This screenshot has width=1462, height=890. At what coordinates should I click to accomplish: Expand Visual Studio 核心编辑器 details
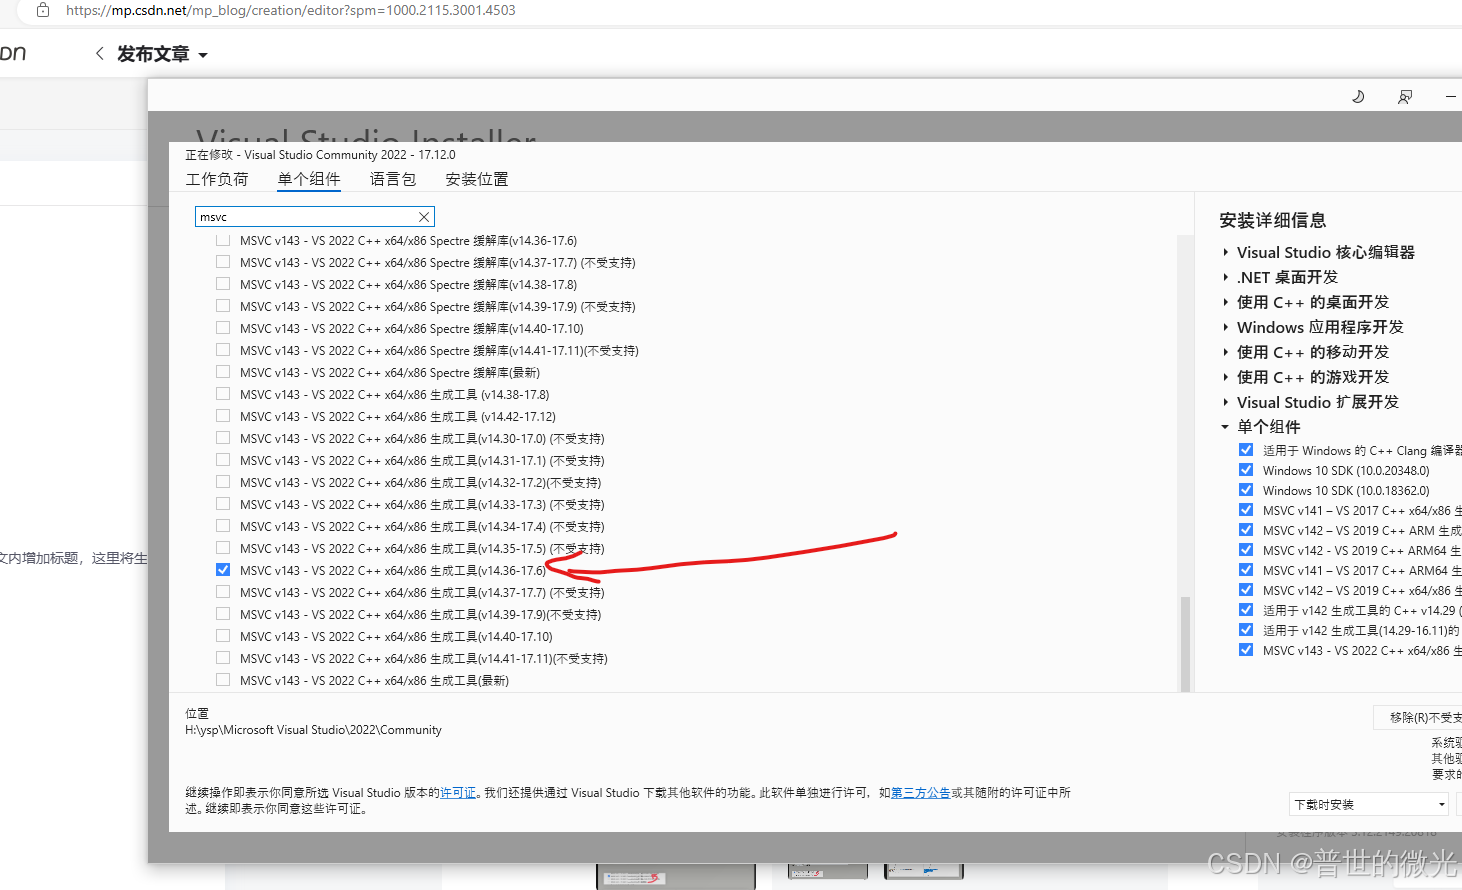1225,252
